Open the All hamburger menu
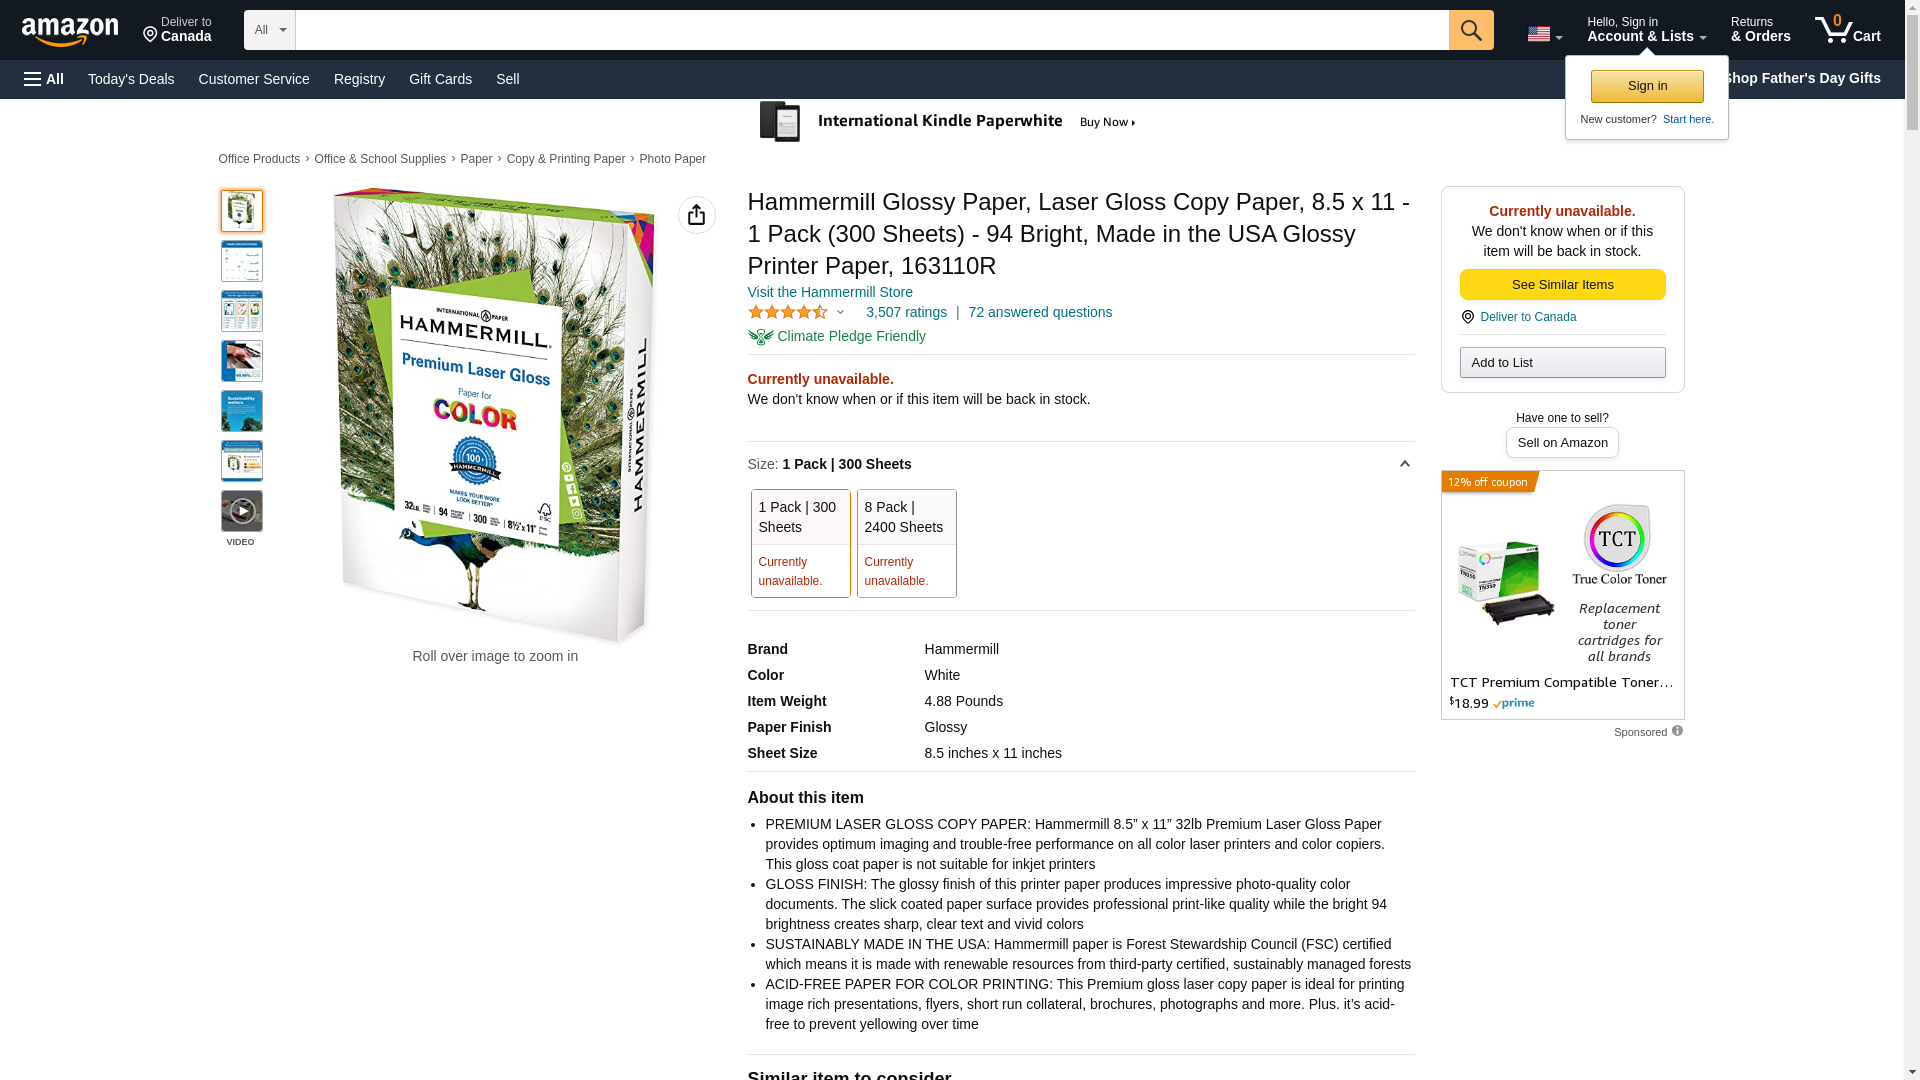 (44, 79)
